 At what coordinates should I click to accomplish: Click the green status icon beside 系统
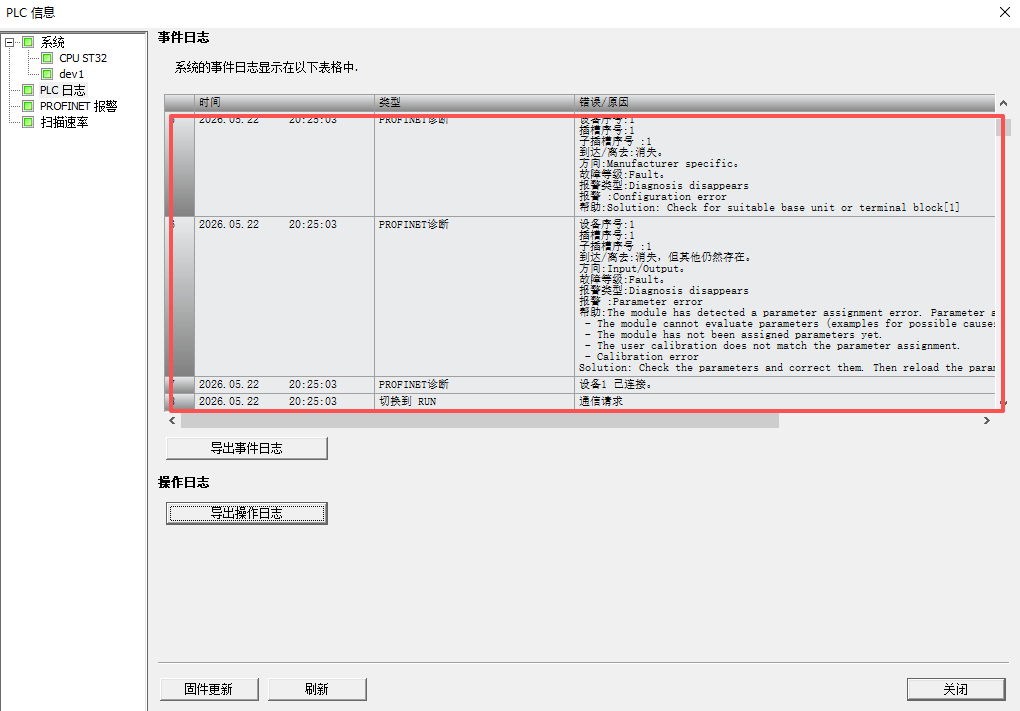(28, 42)
